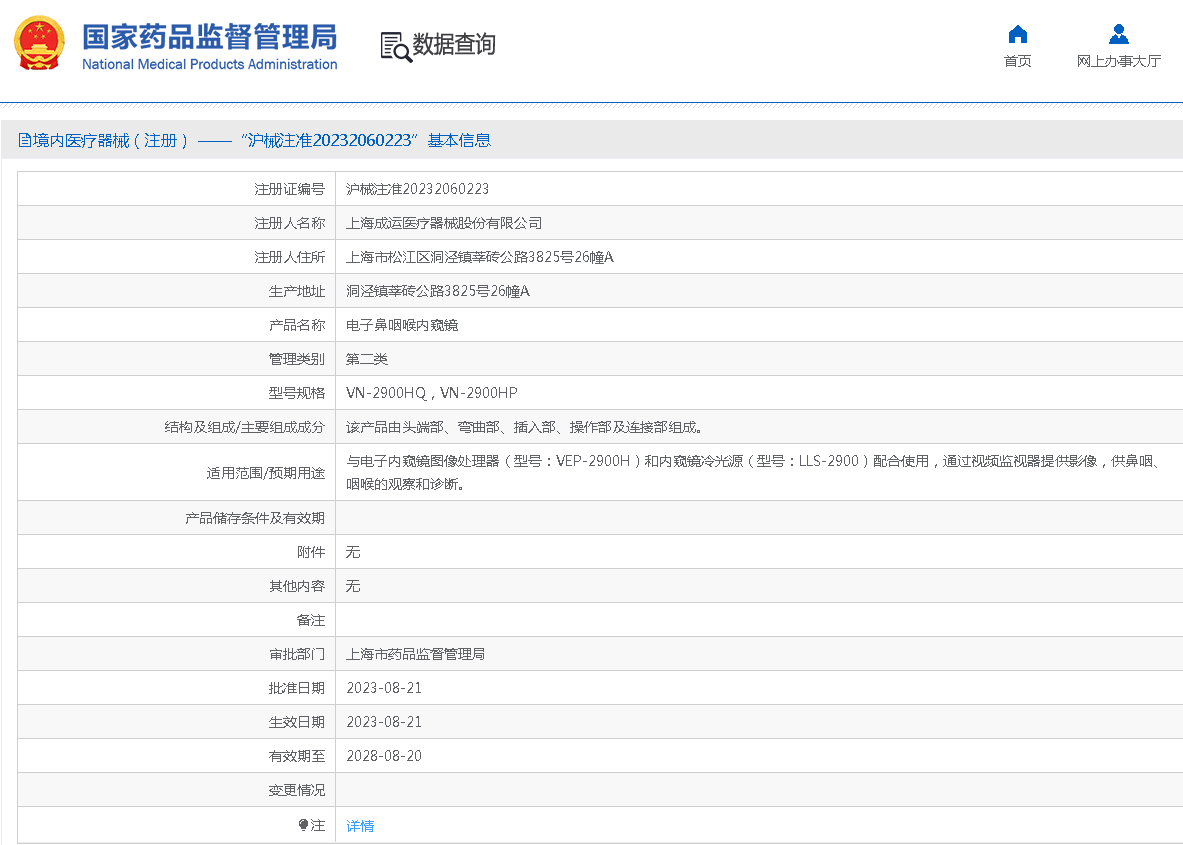Click the 国家药品监督管理局 site title
Image resolution: width=1183 pixels, height=845 pixels.
(209, 37)
